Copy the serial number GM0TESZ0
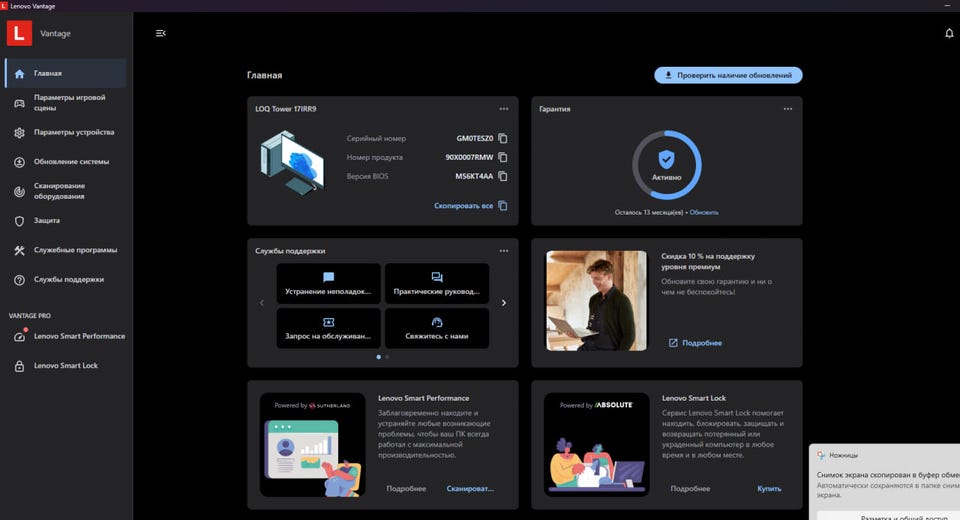Image resolution: width=960 pixels, height=520 pixels. (503, 138)
